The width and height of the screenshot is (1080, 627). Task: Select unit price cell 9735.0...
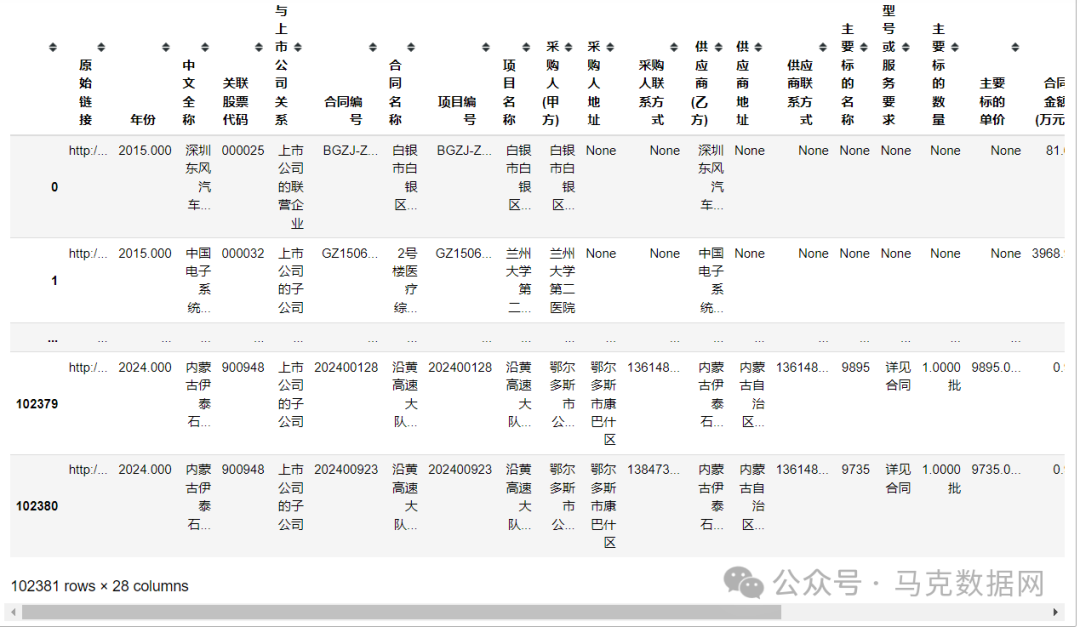click(996, 469)
